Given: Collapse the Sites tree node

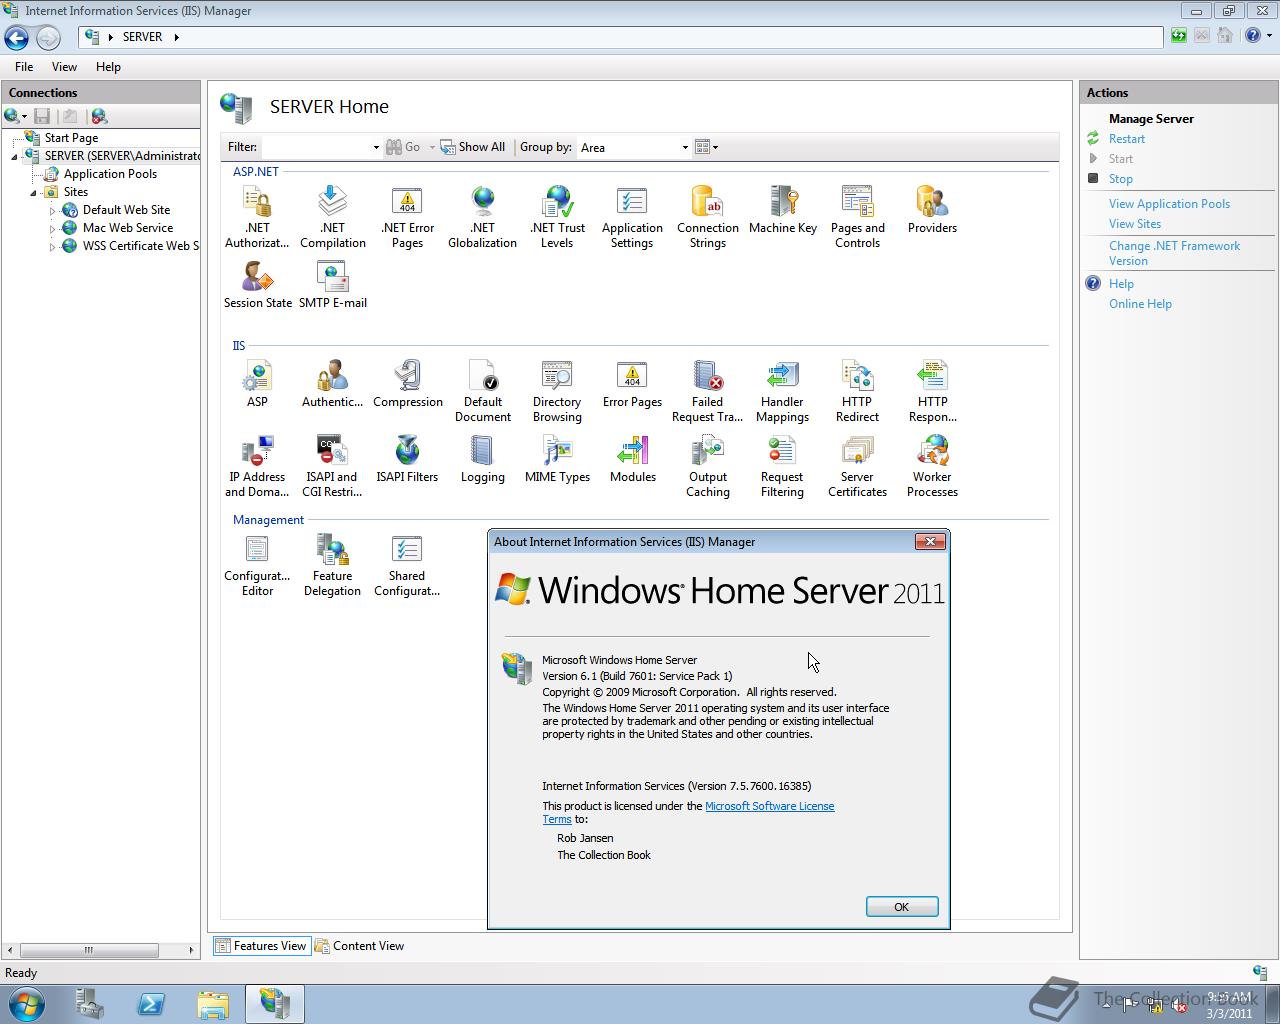Looking at the screenshot, I should pyautogui.click(x=33, y=192).
